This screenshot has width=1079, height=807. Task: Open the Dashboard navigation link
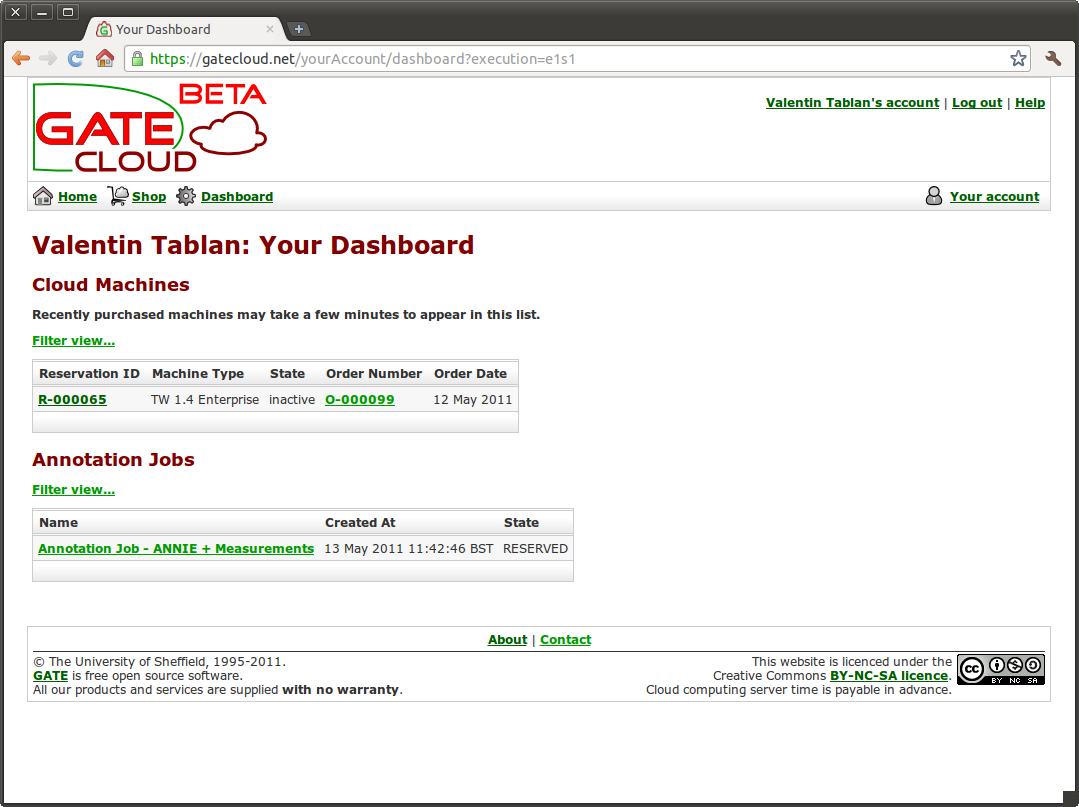[x=237, y=197]
